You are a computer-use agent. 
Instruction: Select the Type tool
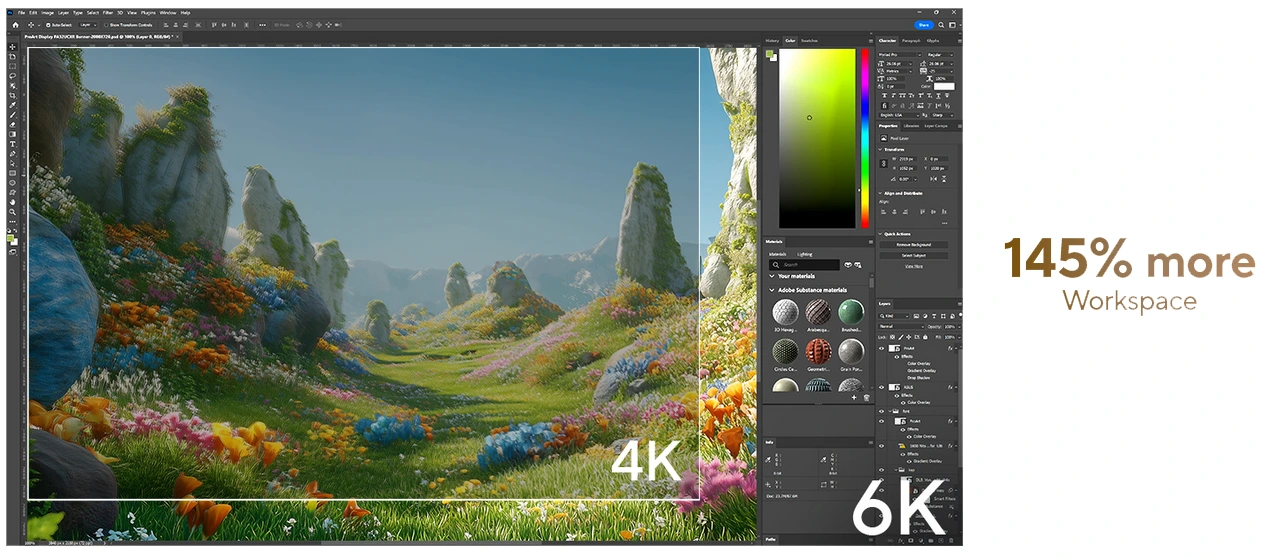pos(12,144)
